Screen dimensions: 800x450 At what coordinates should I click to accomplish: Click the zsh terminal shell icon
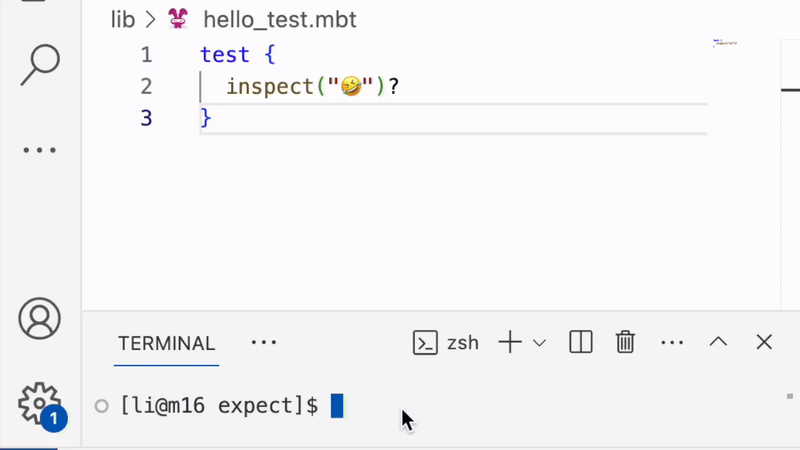pos(425,343)
